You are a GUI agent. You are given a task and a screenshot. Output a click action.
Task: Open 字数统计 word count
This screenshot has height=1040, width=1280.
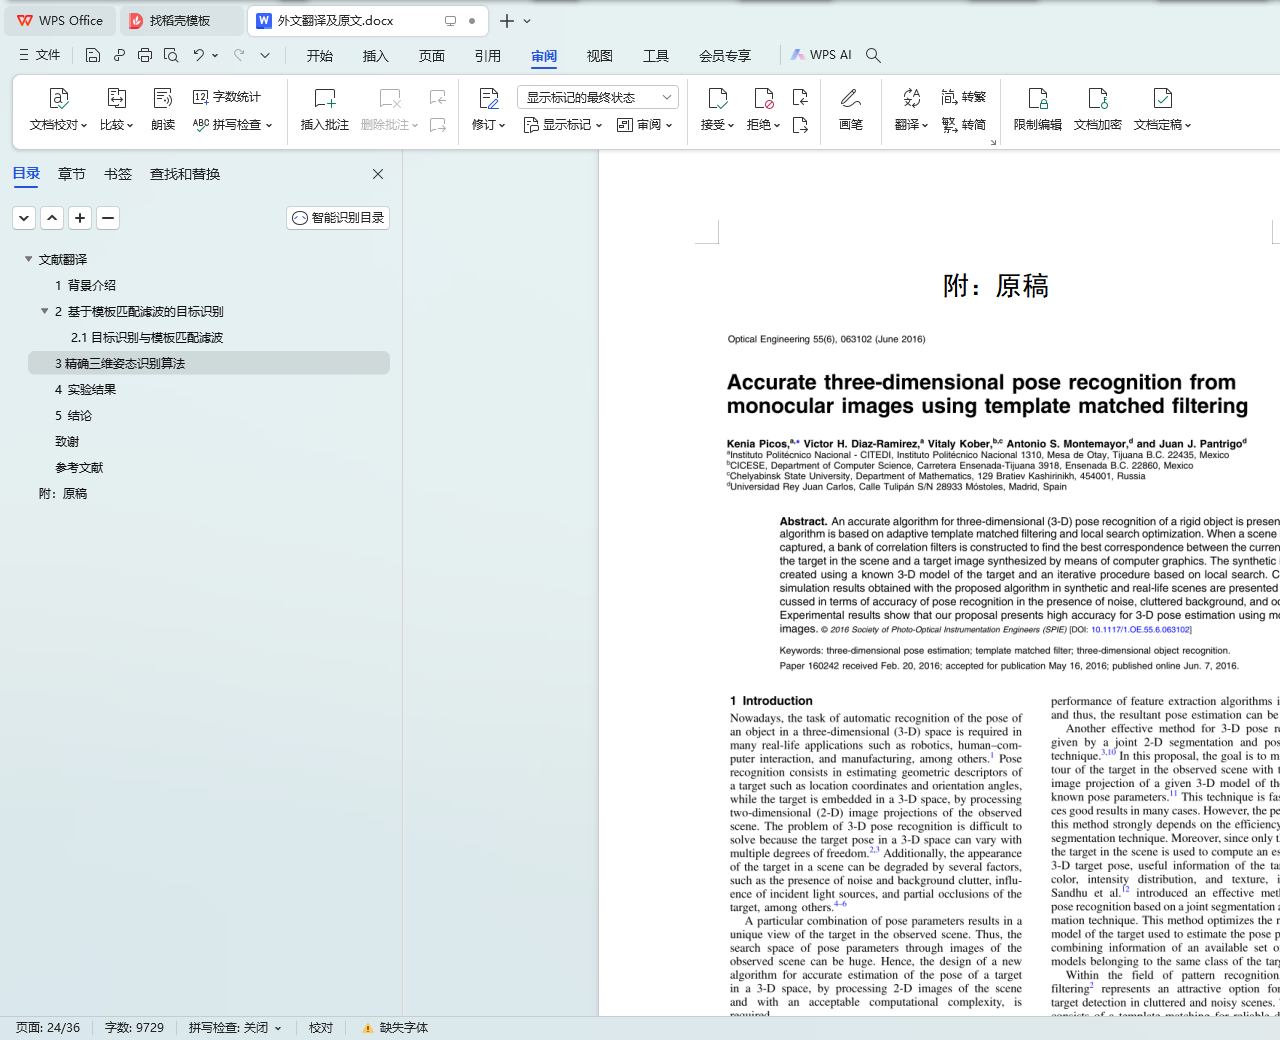tap(227, 97)
